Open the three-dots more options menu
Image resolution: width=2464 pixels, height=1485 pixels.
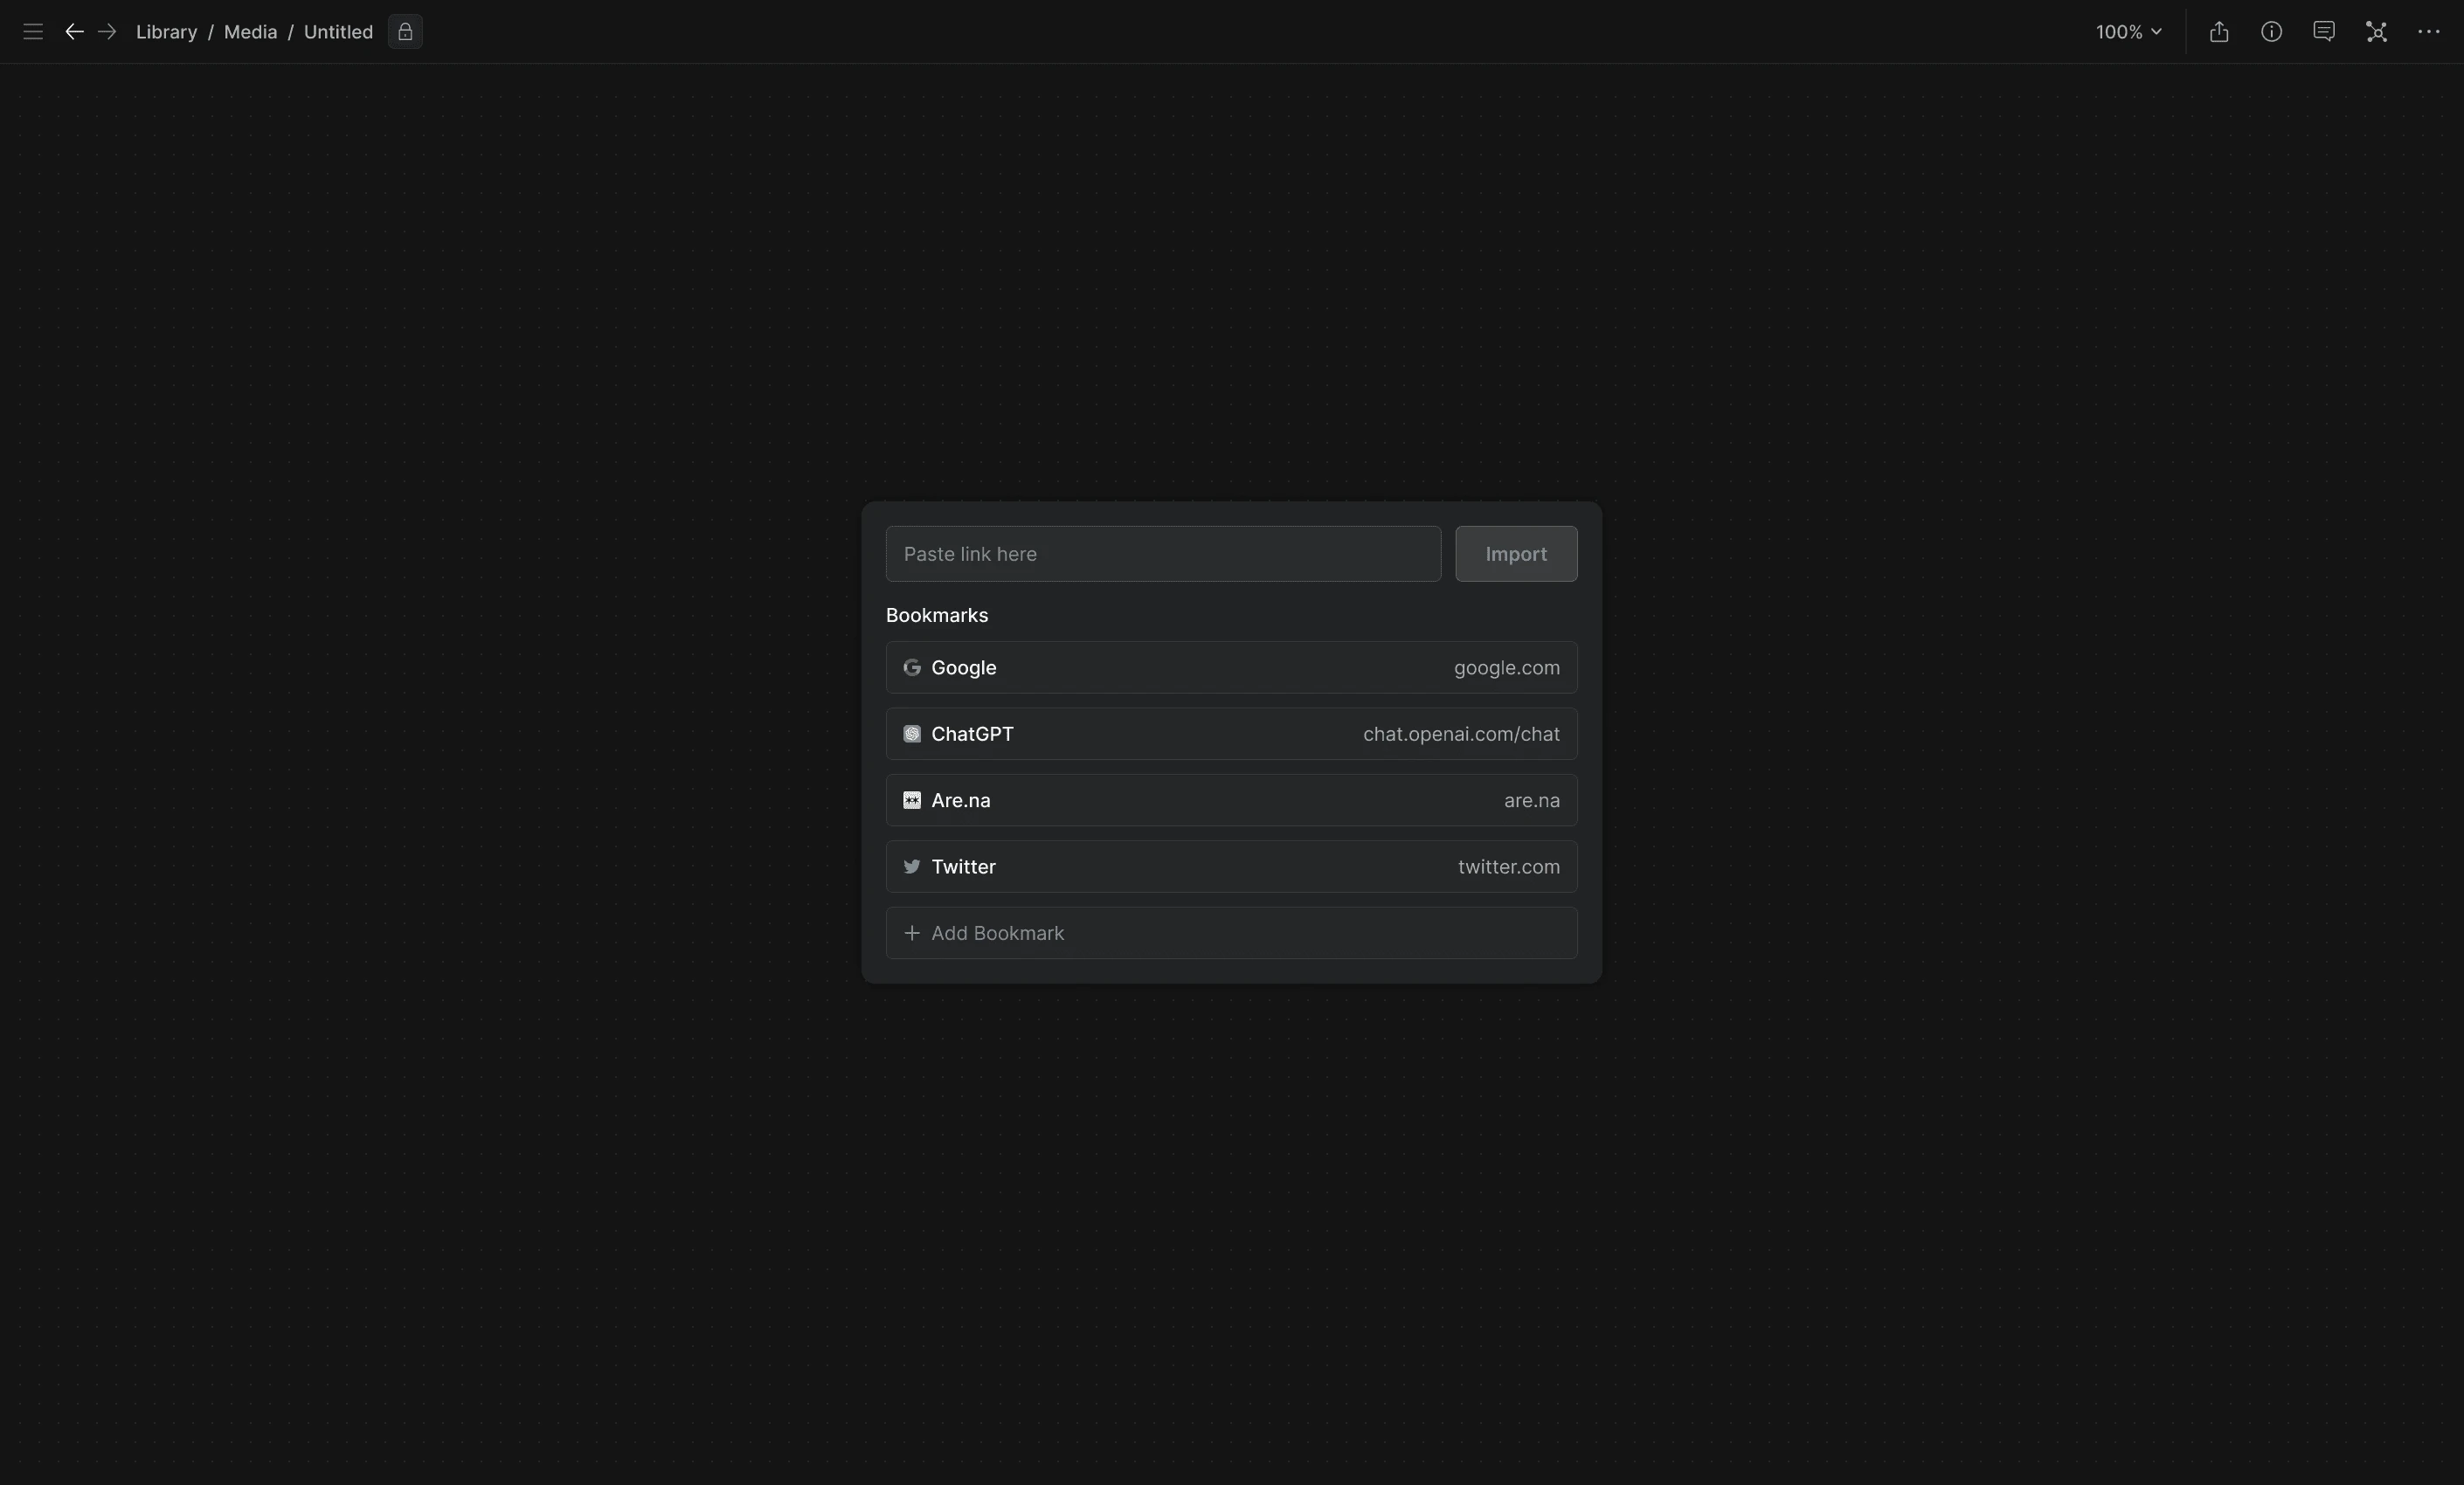[2429, 32]
